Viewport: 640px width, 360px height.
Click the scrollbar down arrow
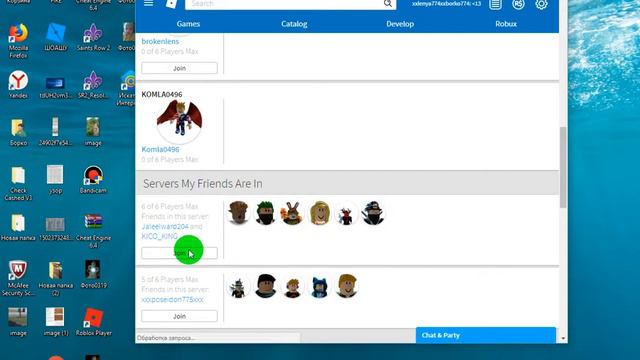(x=563, y=338)
